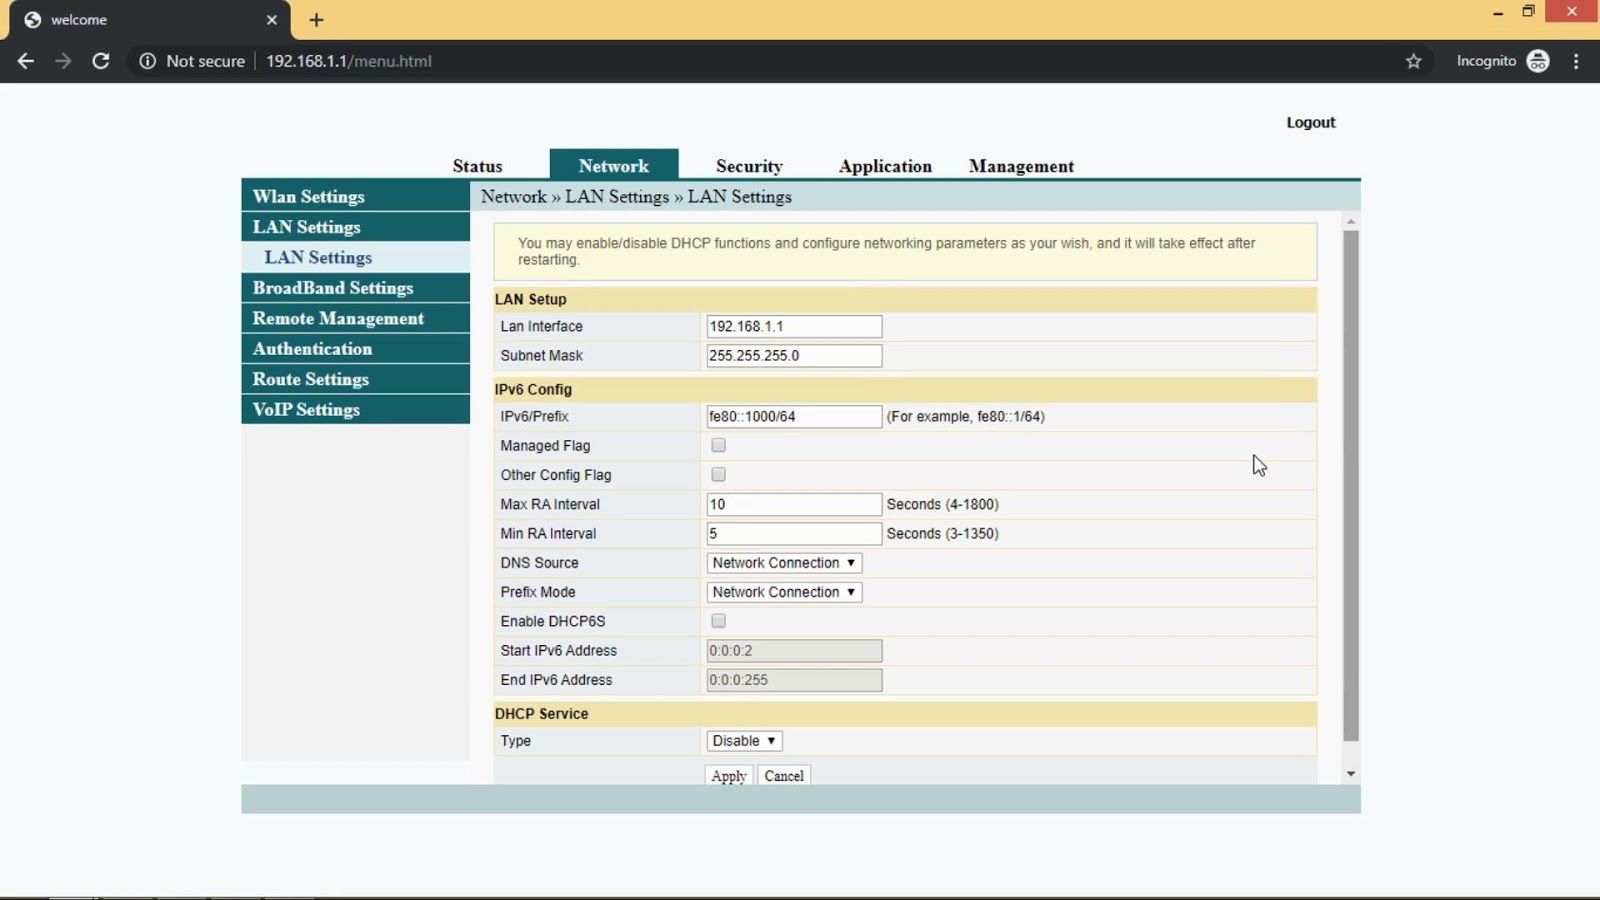The image size is (1600, 900).
Task: Go back to the previous page
Action: tap(26, 61)
